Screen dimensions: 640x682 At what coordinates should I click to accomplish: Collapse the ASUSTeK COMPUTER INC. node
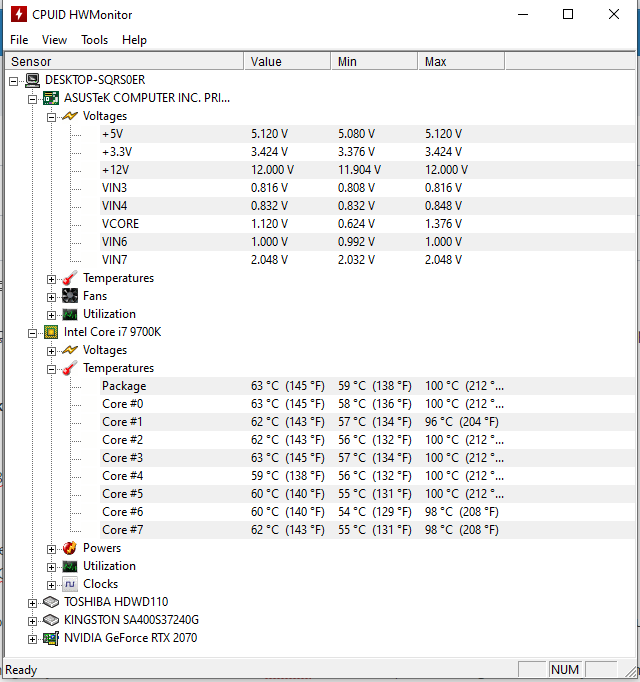pos(32,100)
